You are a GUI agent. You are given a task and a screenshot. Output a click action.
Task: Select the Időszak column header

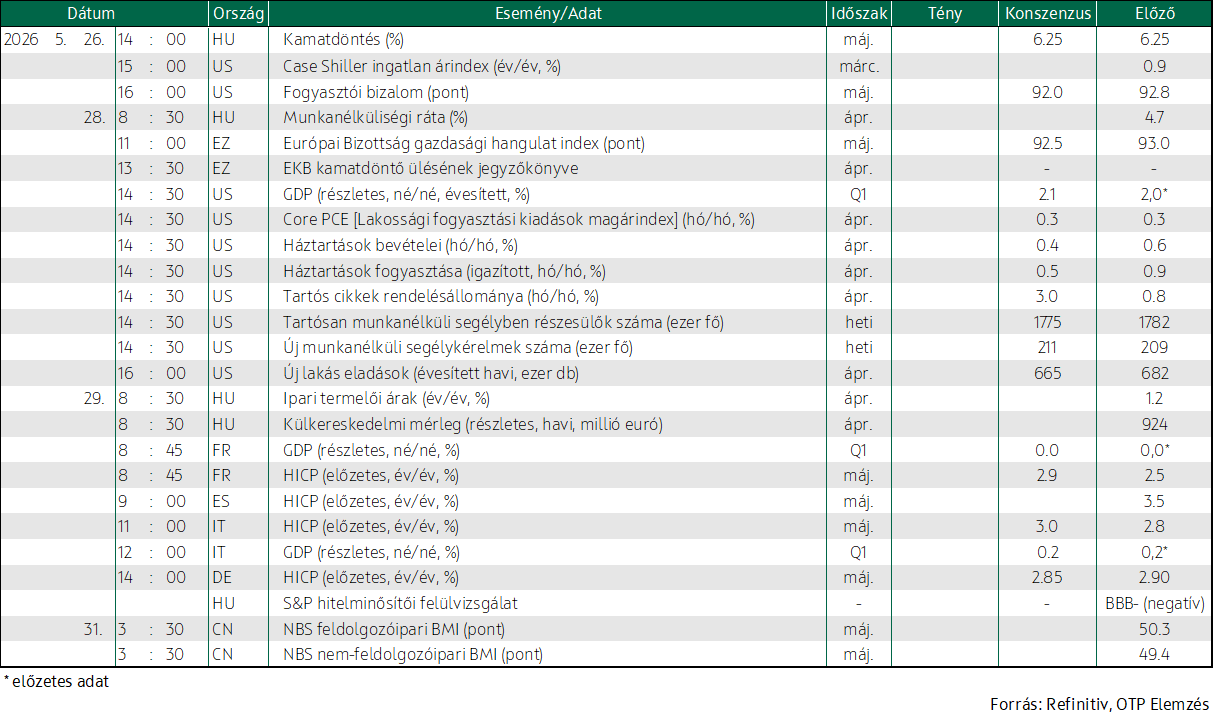click(858, 14)
